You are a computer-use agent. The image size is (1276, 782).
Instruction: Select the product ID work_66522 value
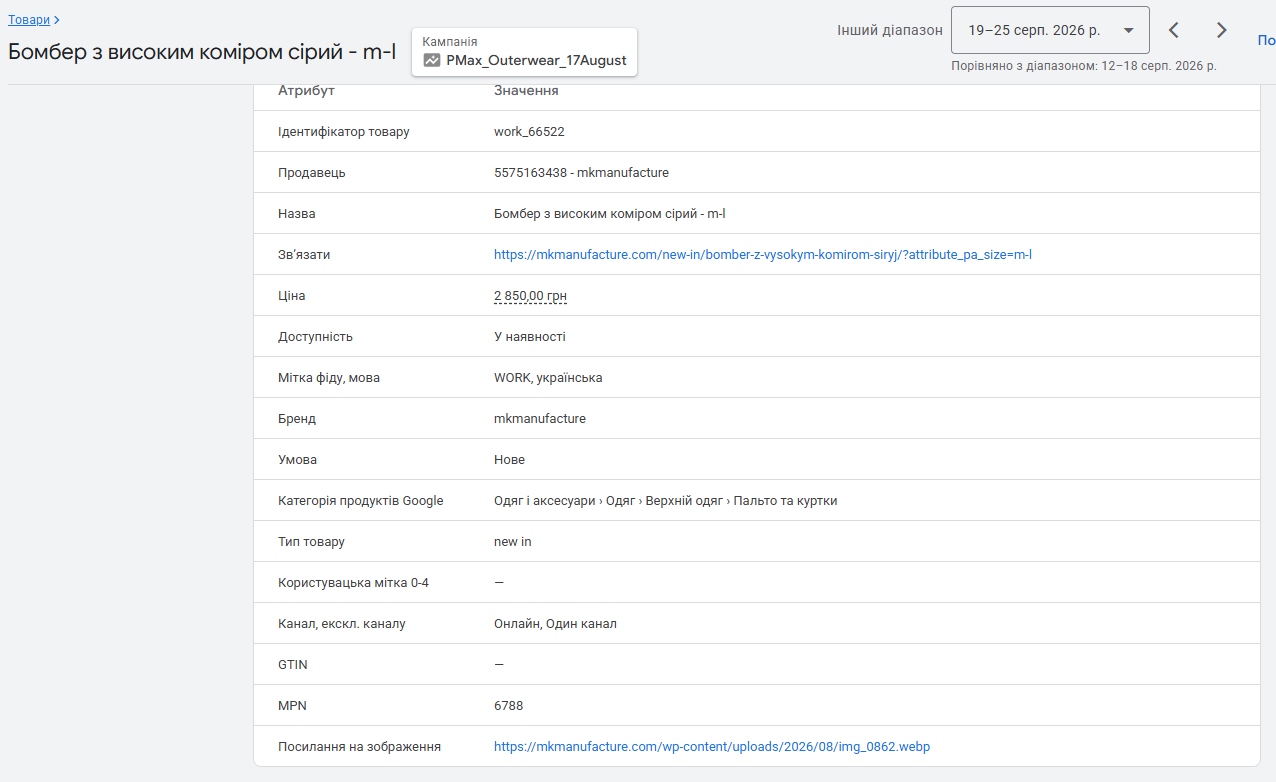coord(529,132)
